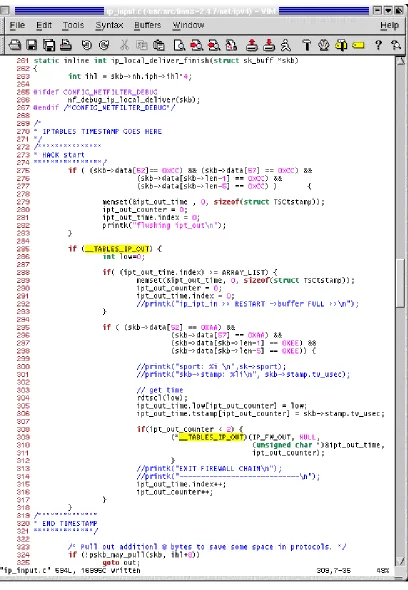Click the Redo toolbar icon
Viewport: 408px width, 590px height.
pyautogui.click(x=104, y=45)
